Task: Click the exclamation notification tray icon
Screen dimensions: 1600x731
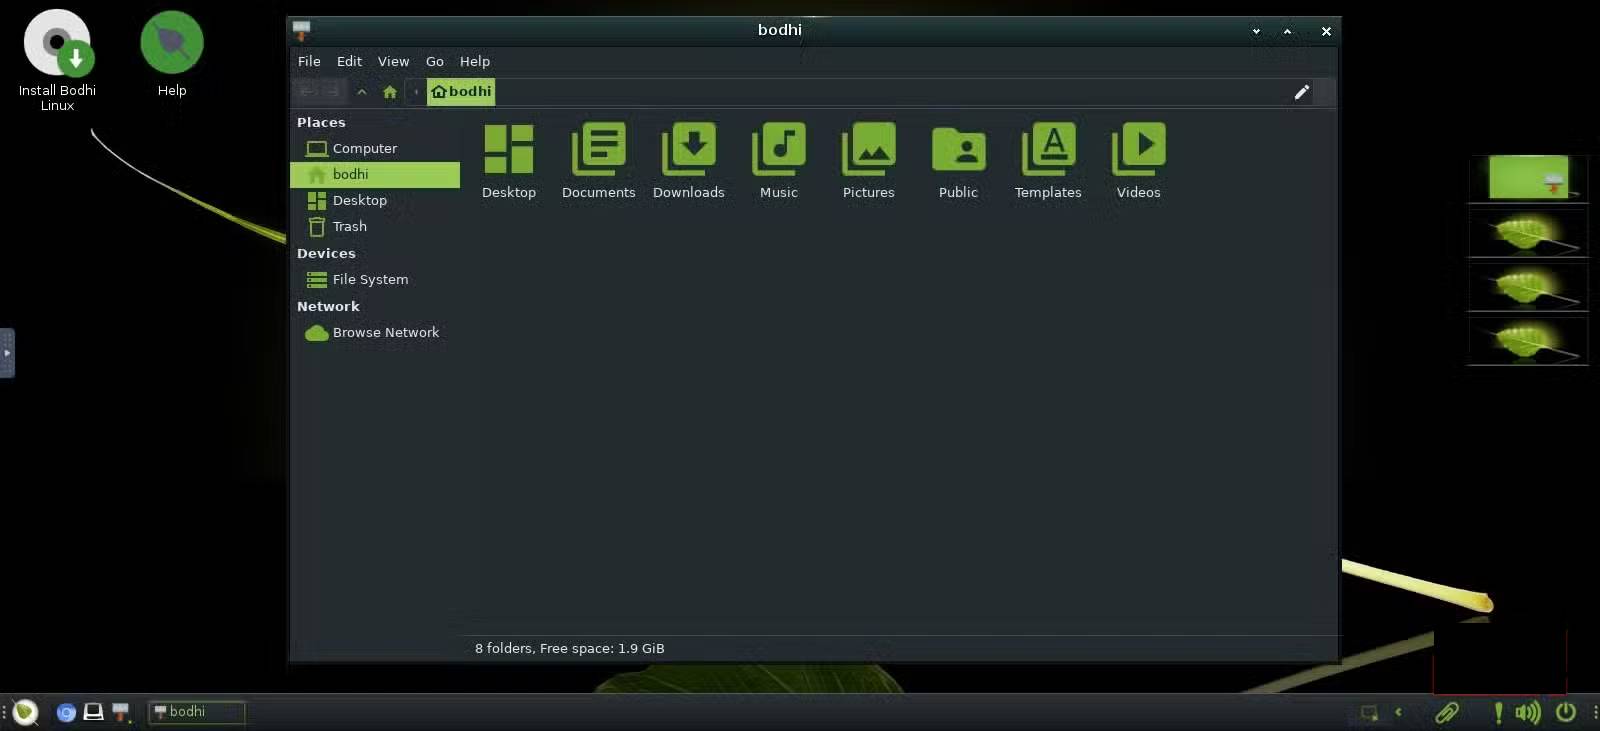Action: pyautogui.click(x=1498, y=712)
